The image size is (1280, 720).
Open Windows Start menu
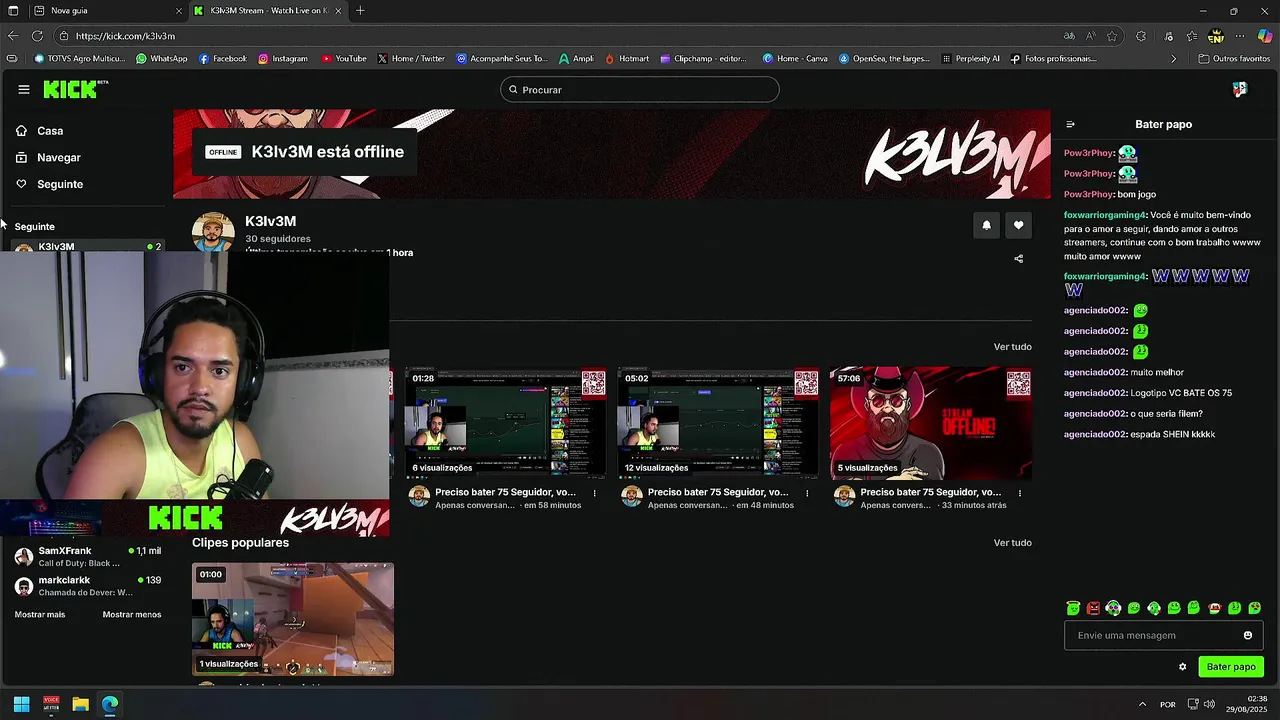pyautogui.click(x=21, y=704)
